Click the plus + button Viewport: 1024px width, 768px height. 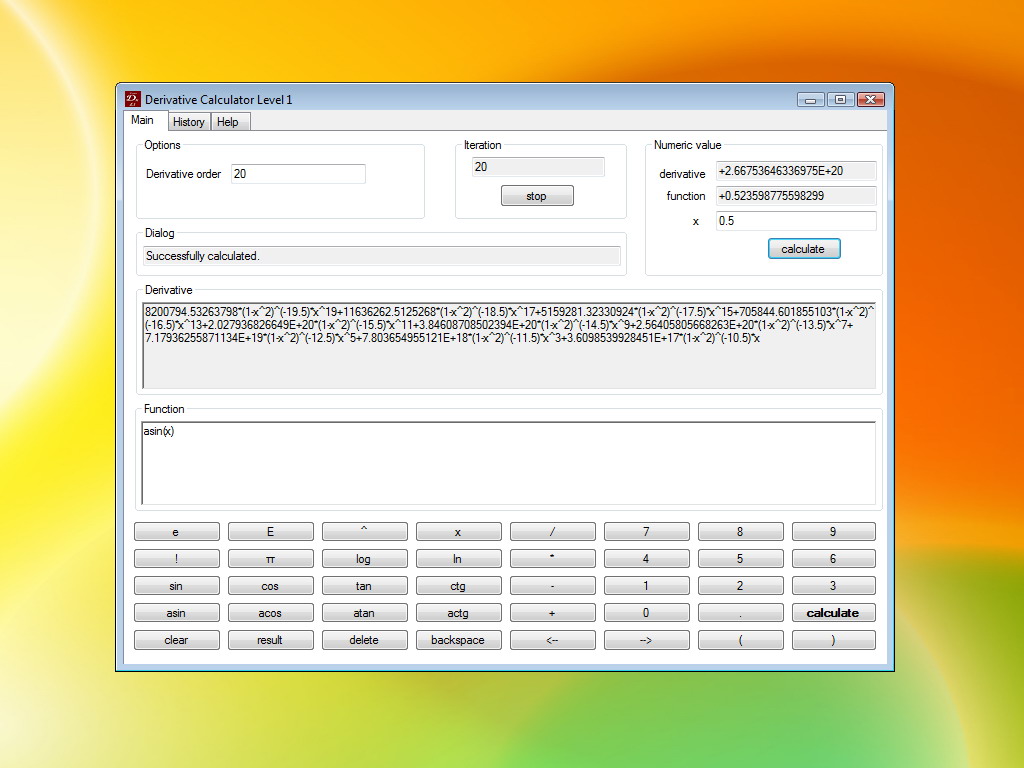pos(552,613)
